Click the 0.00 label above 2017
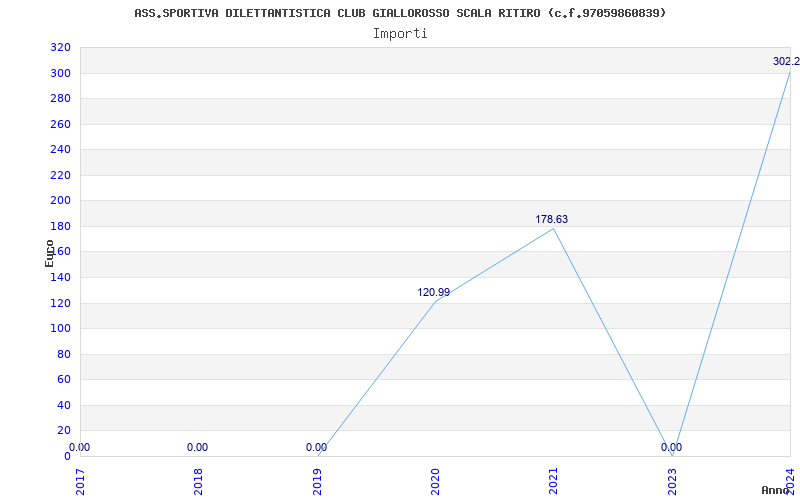The image size is (800, 500). point(79,447)
